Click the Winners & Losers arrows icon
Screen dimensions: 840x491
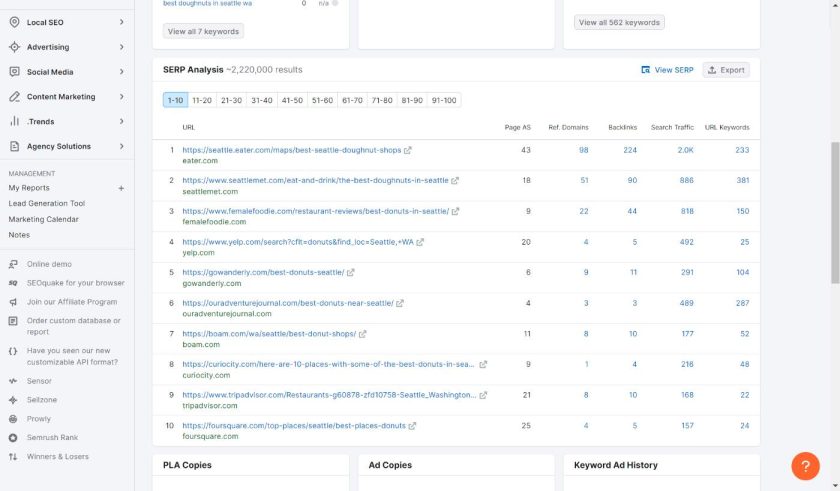click(13, 457)
